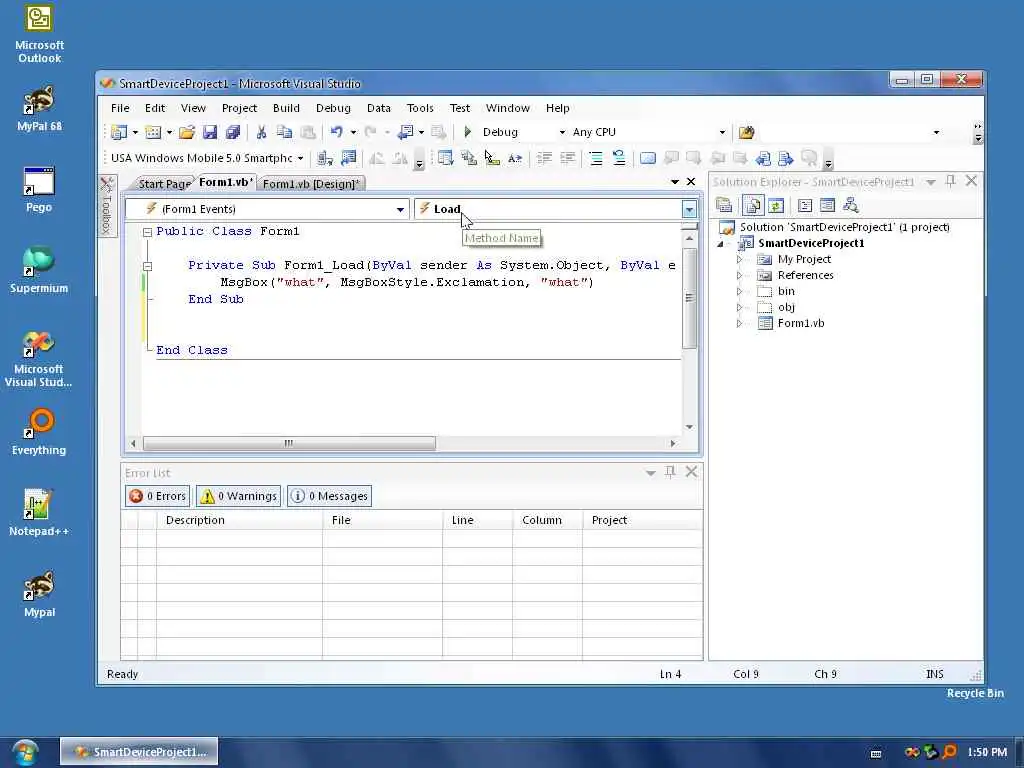The width and height of the screenshot is (1024, 768).
Task: Toggle the 0 Warnings filter button
Action: click(x=238, y=496)
